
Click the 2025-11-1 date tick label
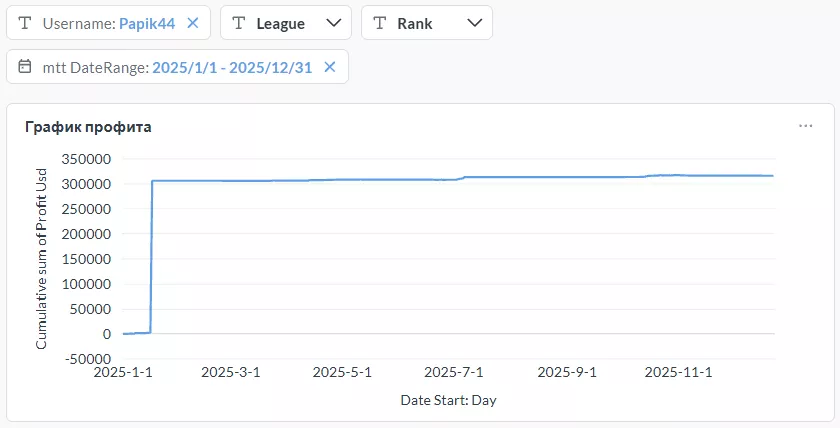point(679,373)
